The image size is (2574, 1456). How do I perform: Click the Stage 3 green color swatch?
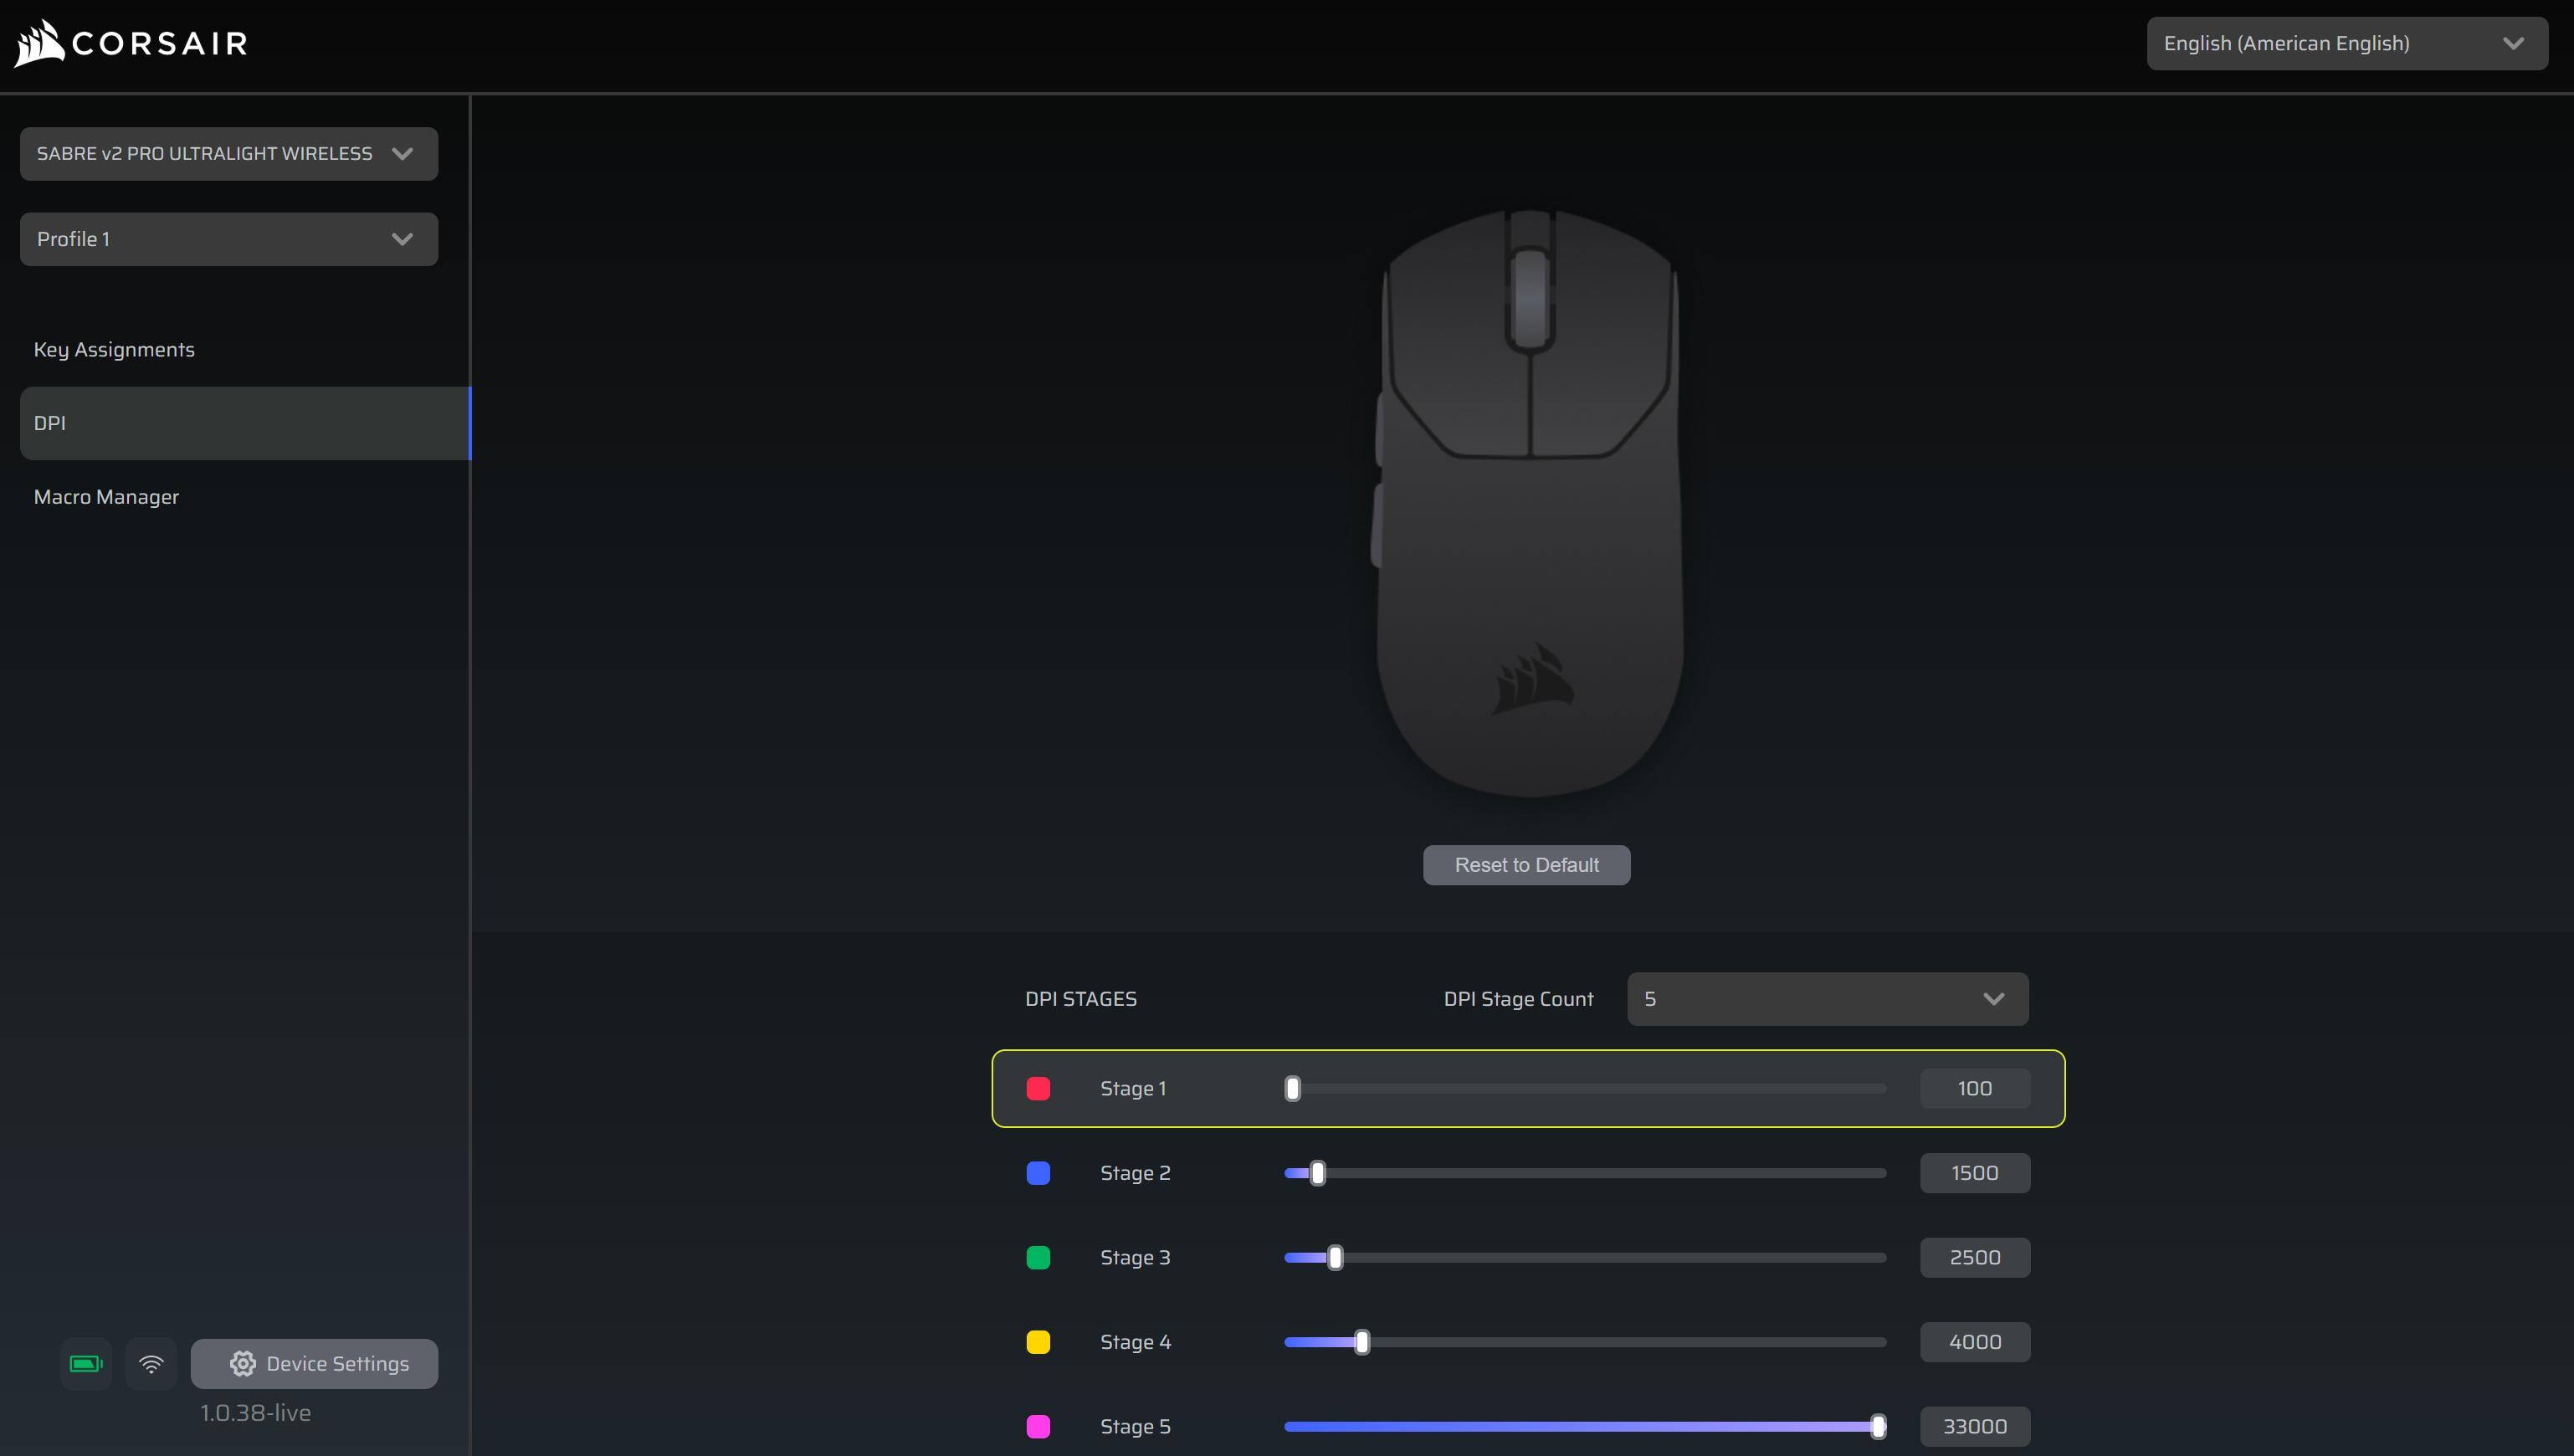click(x=1038, y=1257)
